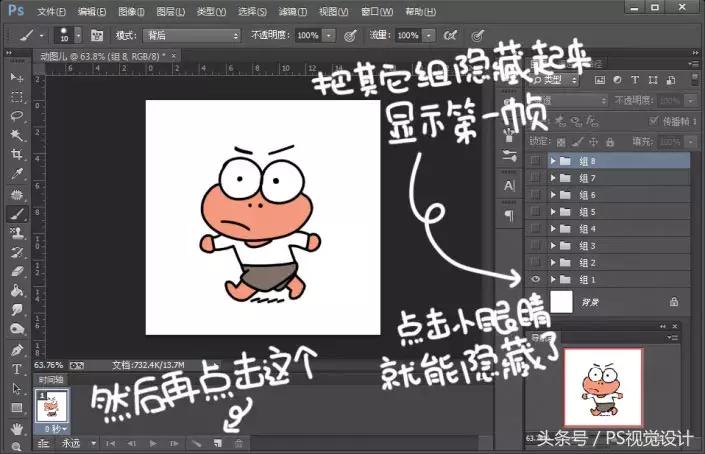705x454 pixels.
Task: Select the Rectangular Marquee tool
Action: [17, 97]
